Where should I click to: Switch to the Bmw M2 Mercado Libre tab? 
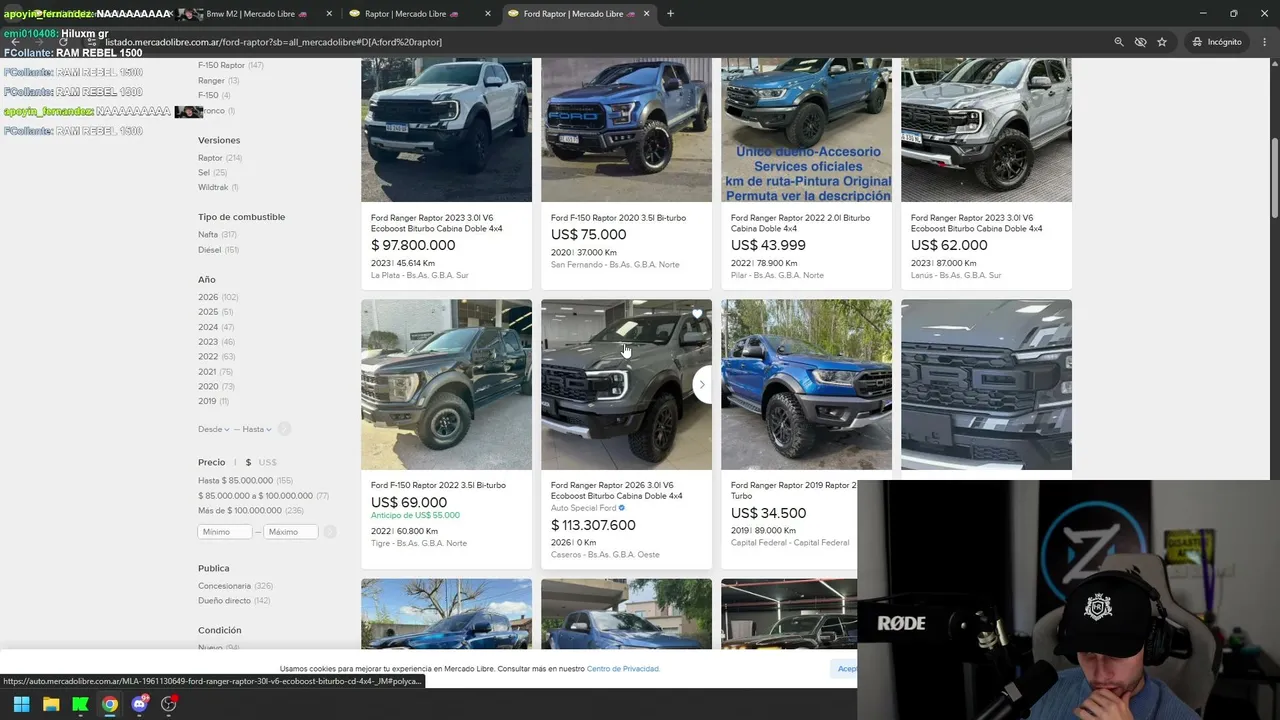click(x=257, y=14)
